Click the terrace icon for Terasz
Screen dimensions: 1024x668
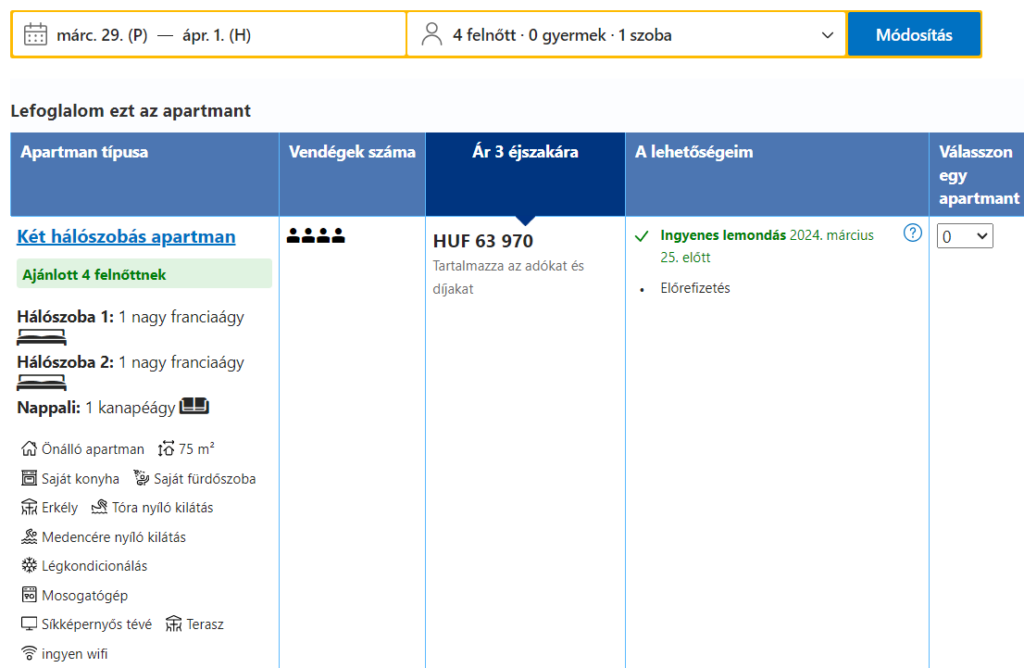174,624
